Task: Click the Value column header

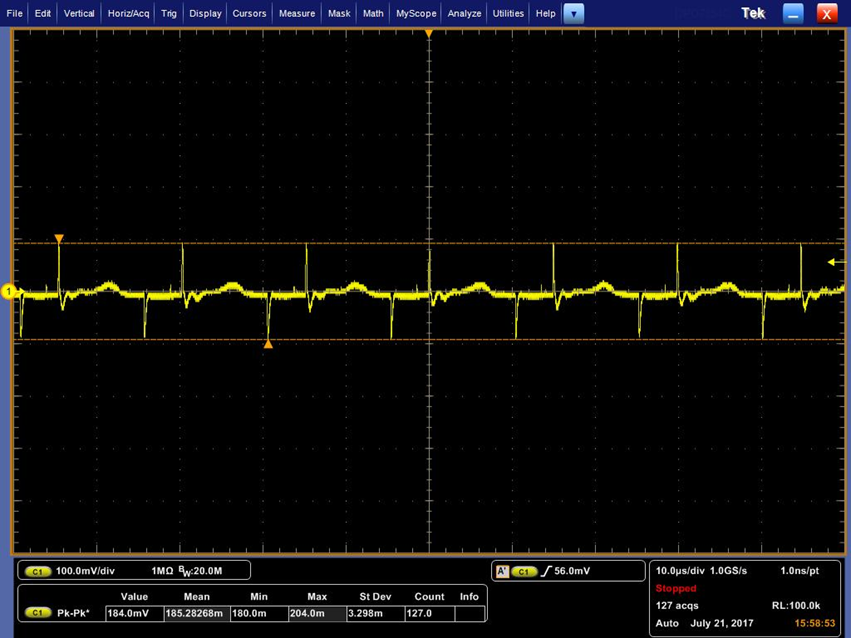Action: [x=134, y=597]
